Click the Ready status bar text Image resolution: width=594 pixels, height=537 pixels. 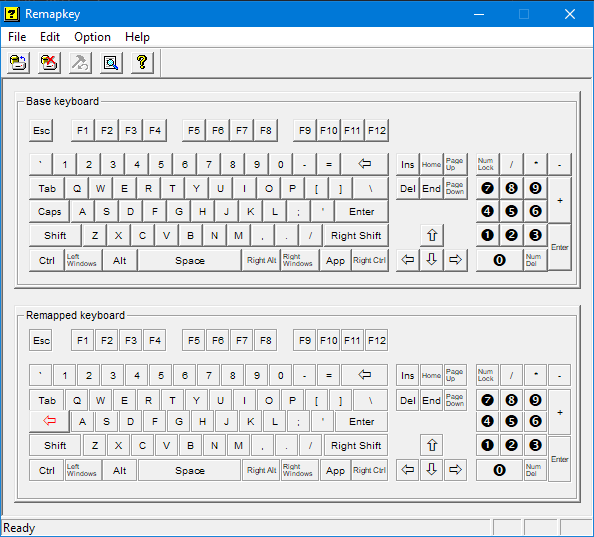19,528
